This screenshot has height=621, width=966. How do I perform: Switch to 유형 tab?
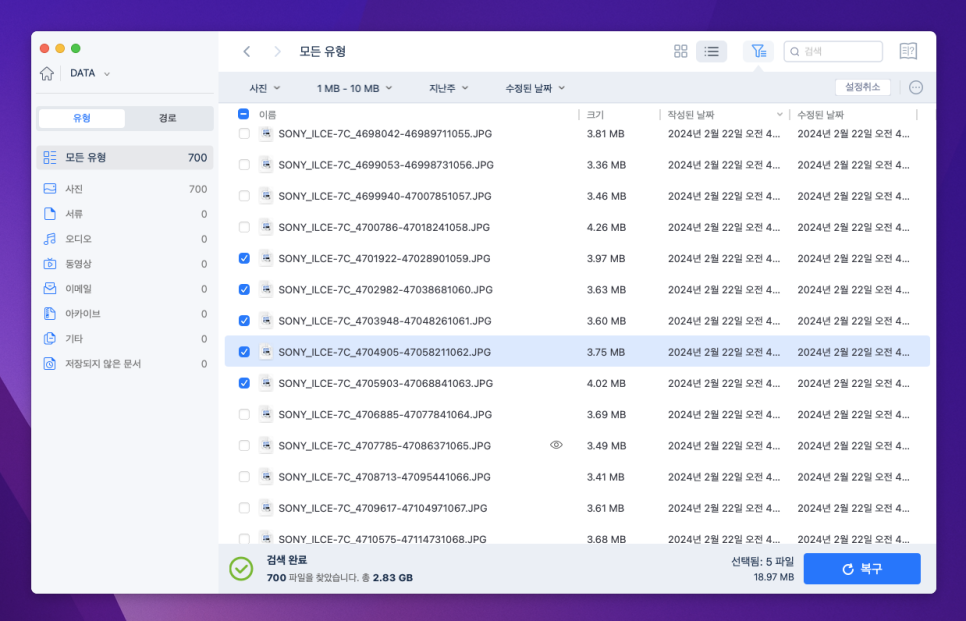[x=82, y=118]
